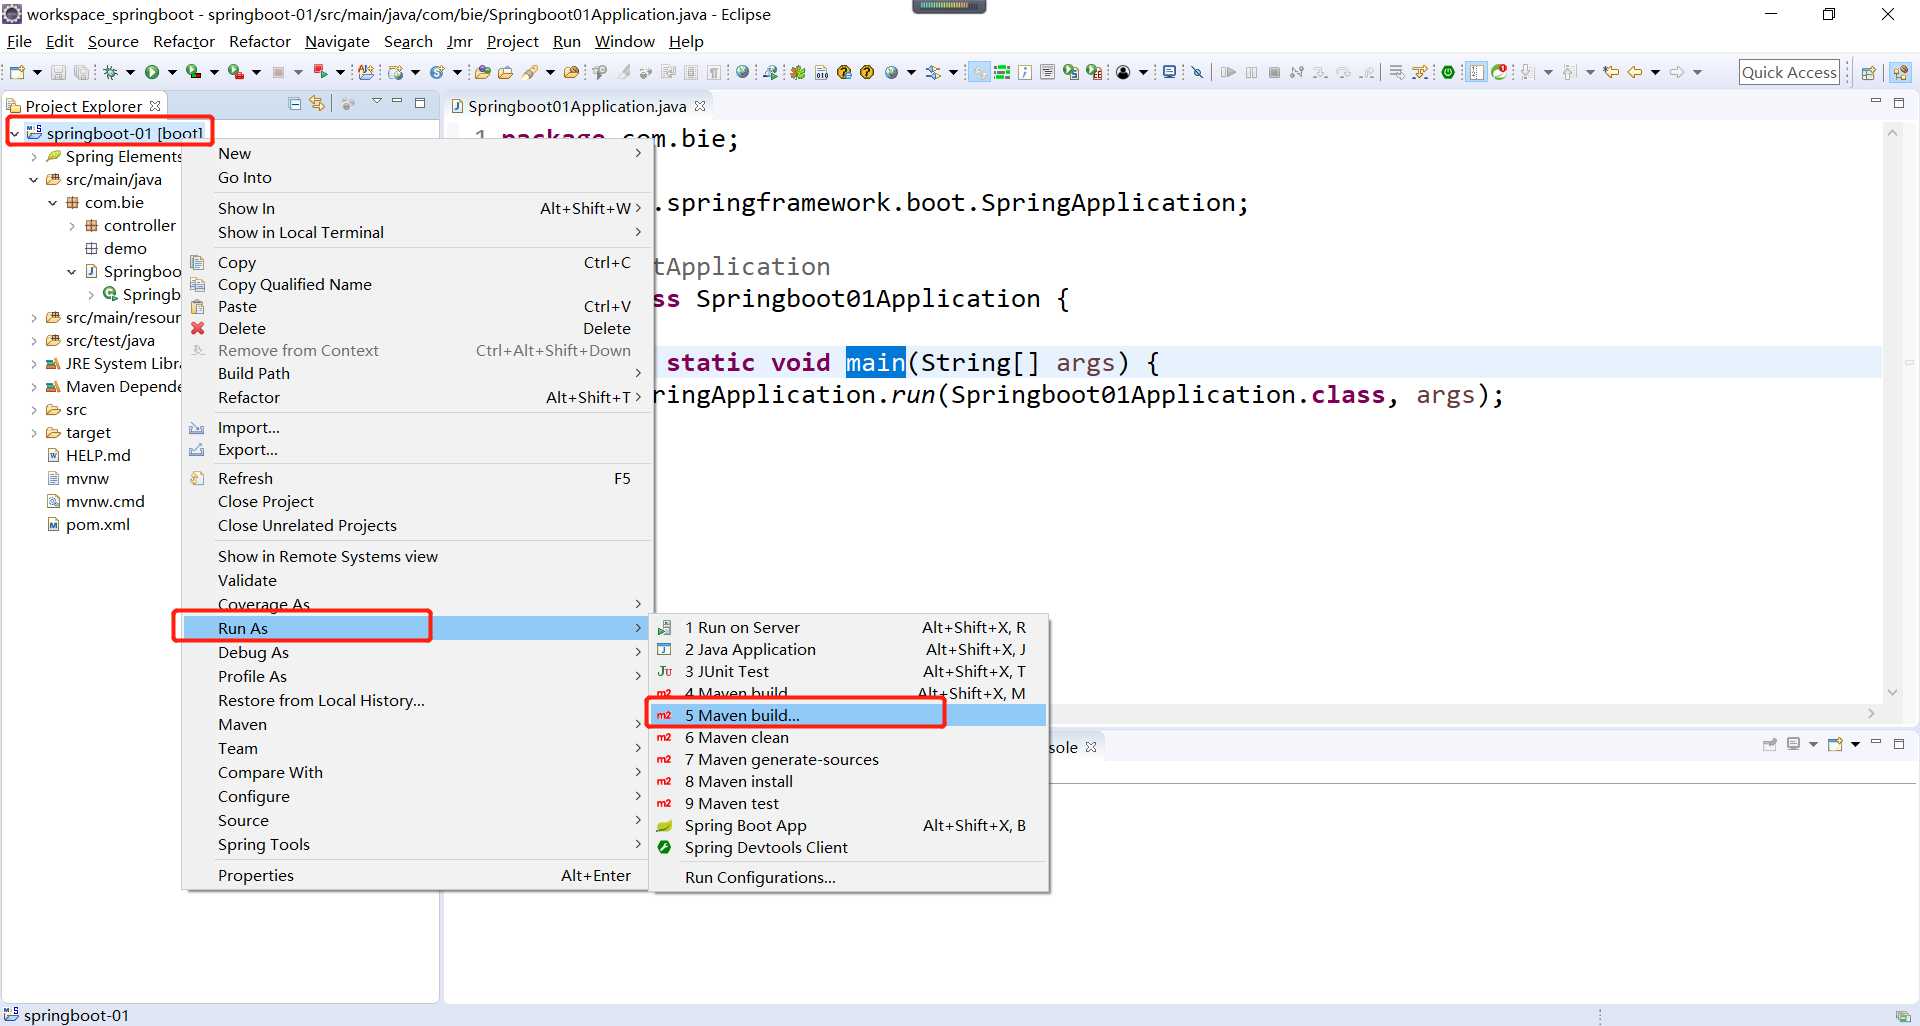Open the Debug button dropdown arrow
The height and width of the screenshot is (1026, 1920).
tap(130, 72)
